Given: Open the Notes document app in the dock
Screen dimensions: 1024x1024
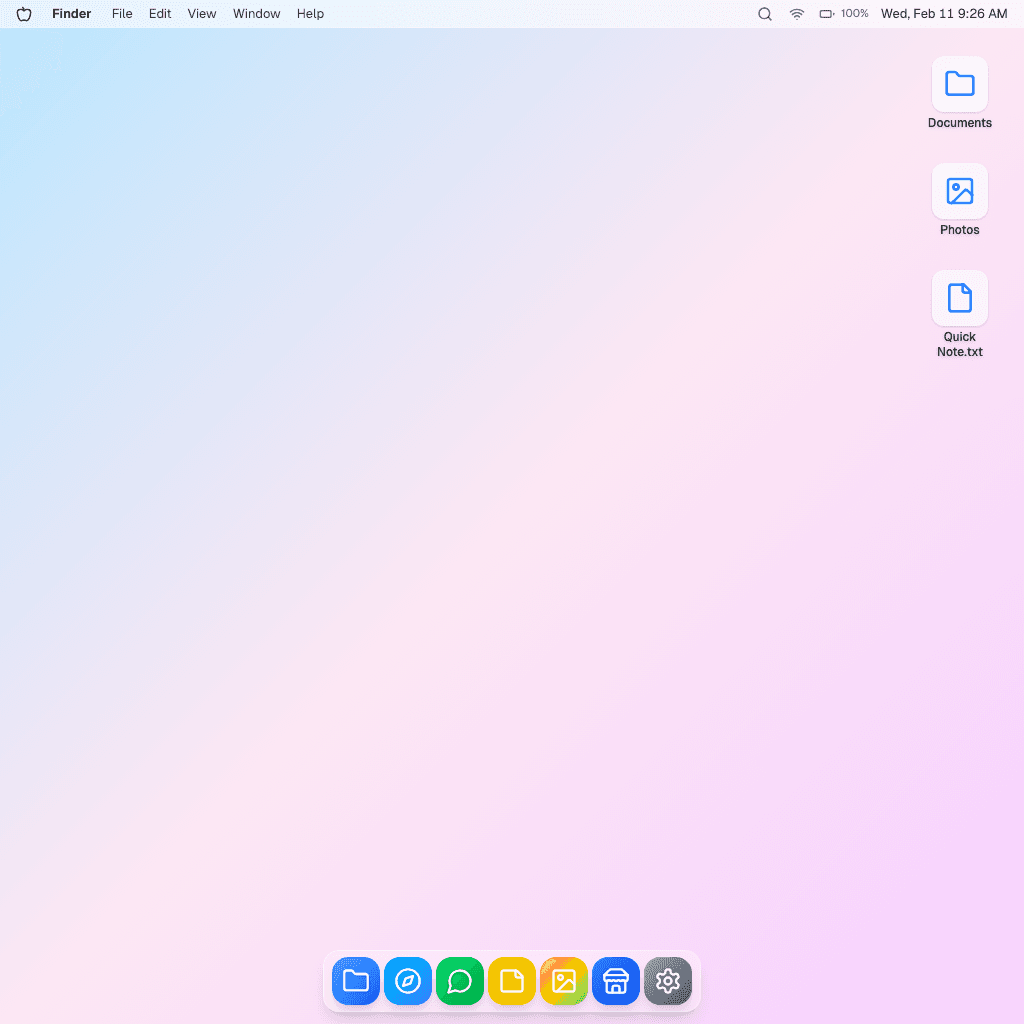Looking at the screenshot, I should coord(511,981).
